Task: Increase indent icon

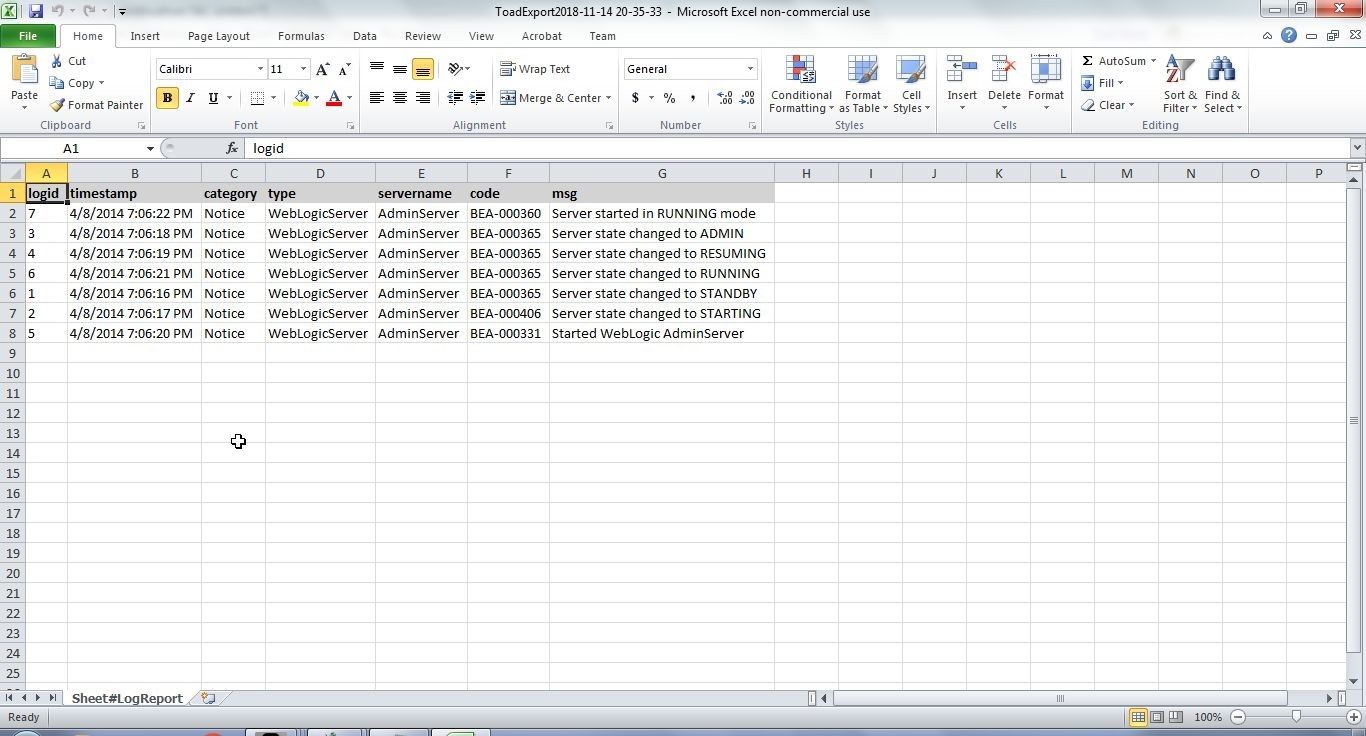Action: click(x=477, y=98)
